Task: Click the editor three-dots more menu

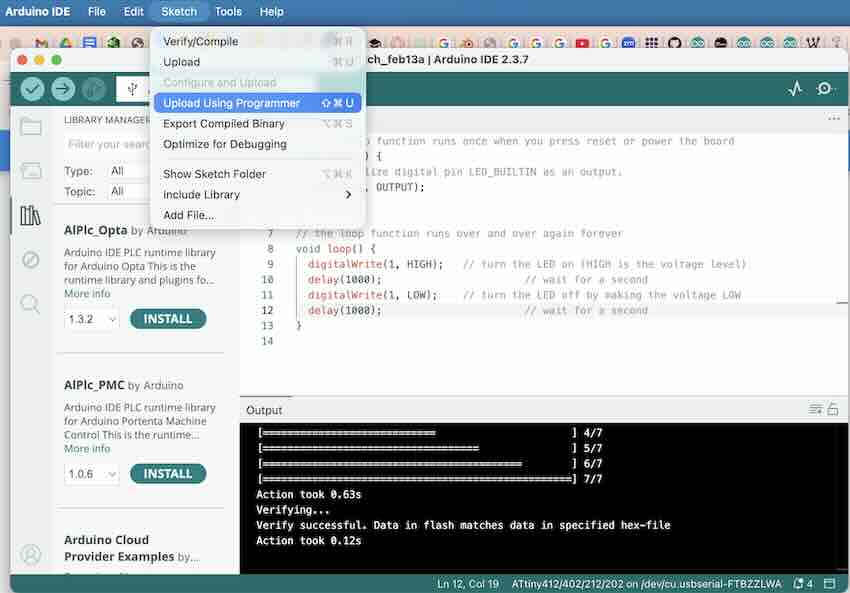Action: pyautogui.click(x=834, y=119)
